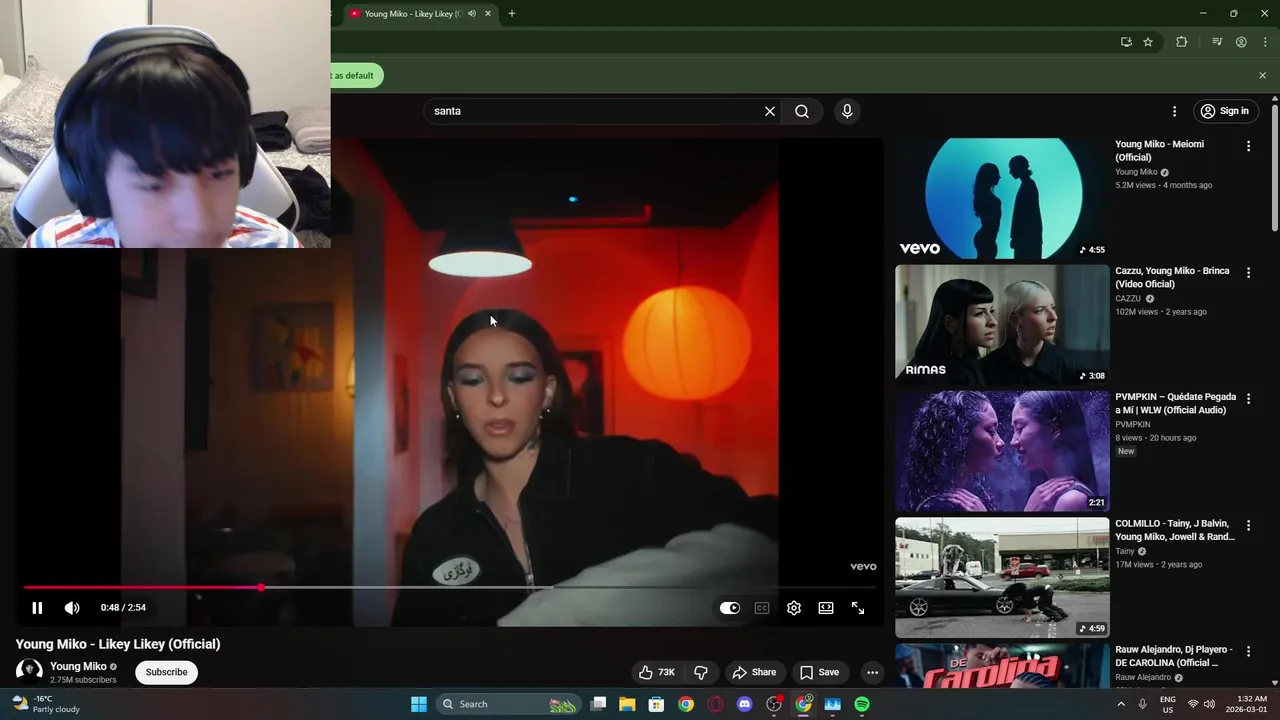1280x720 pixels.
Task: Open options menu for COLMILLO video
Action: tap(1248, 525)
